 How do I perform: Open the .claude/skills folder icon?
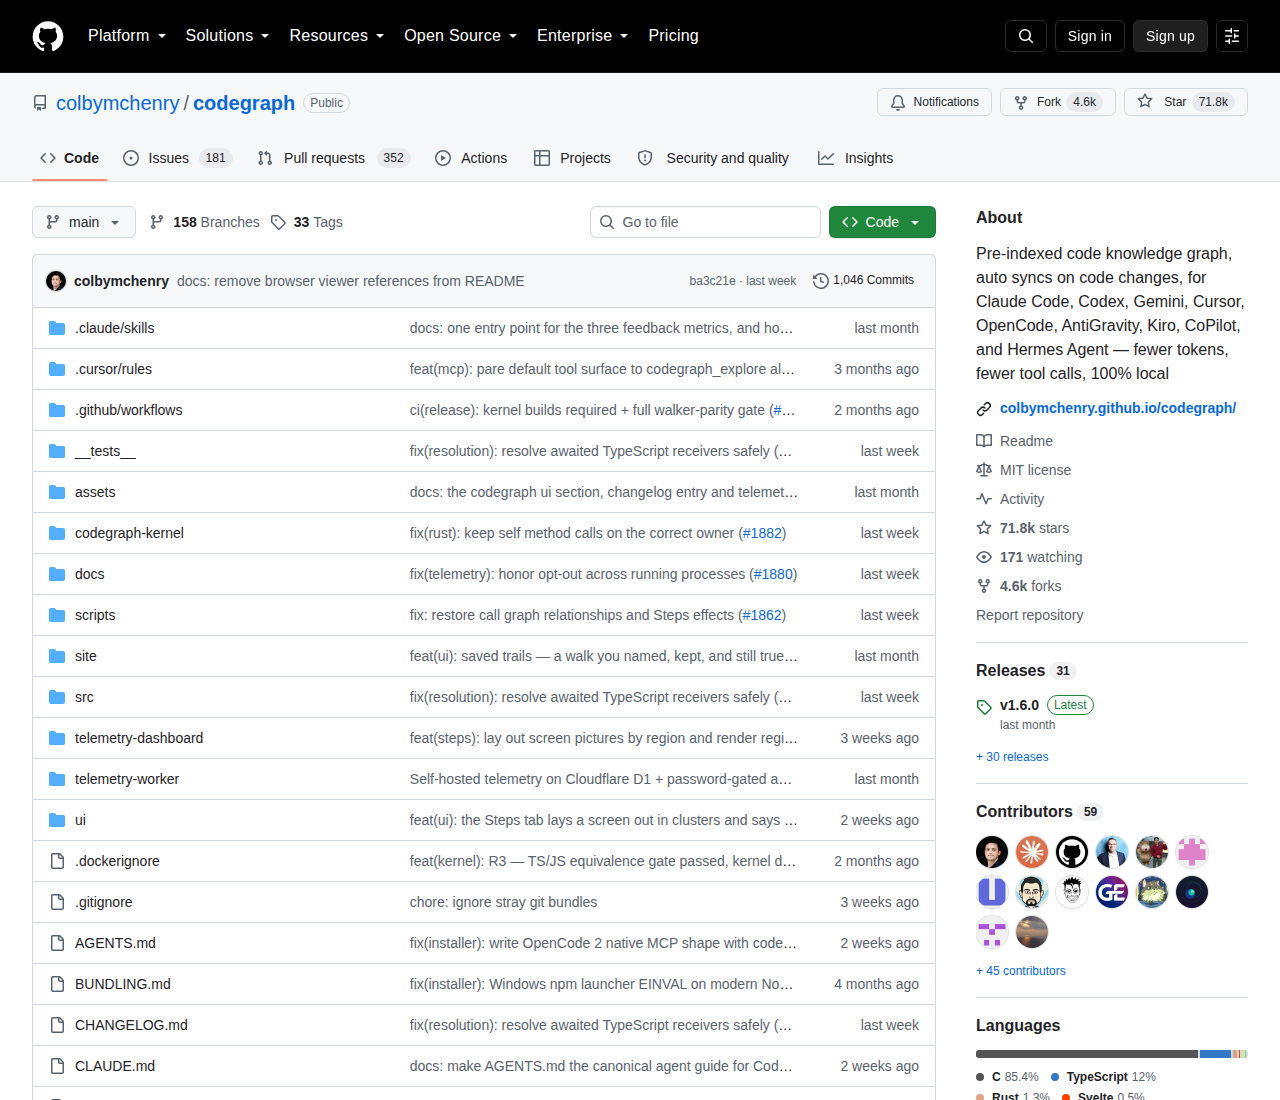pos(57,328)
